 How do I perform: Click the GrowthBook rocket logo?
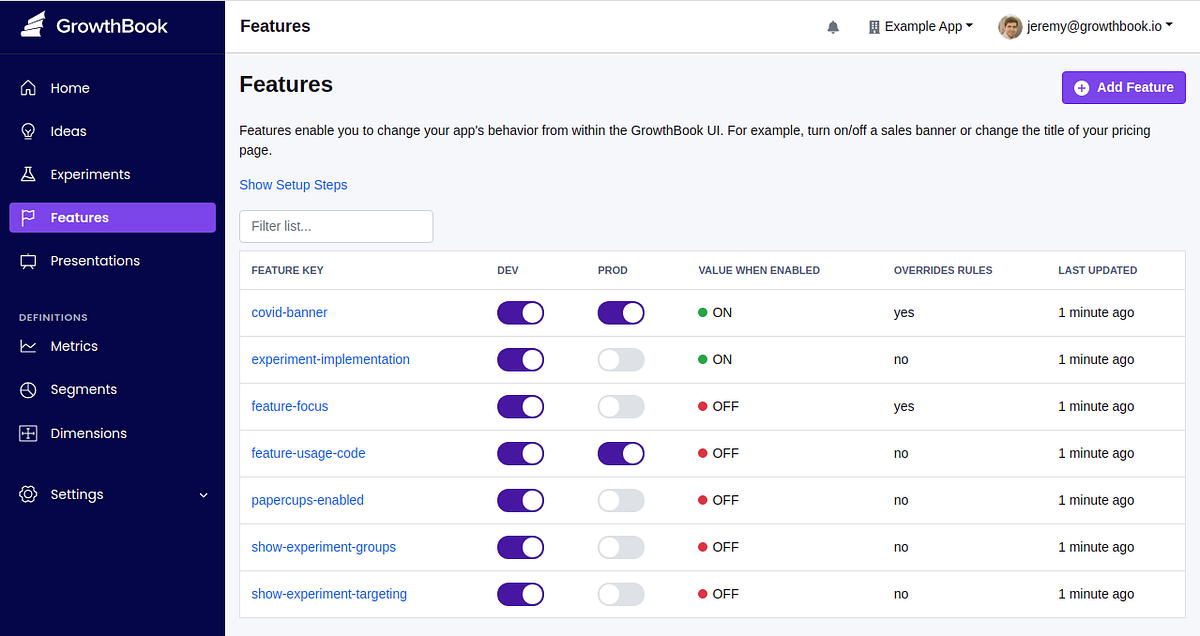point(33,24)
